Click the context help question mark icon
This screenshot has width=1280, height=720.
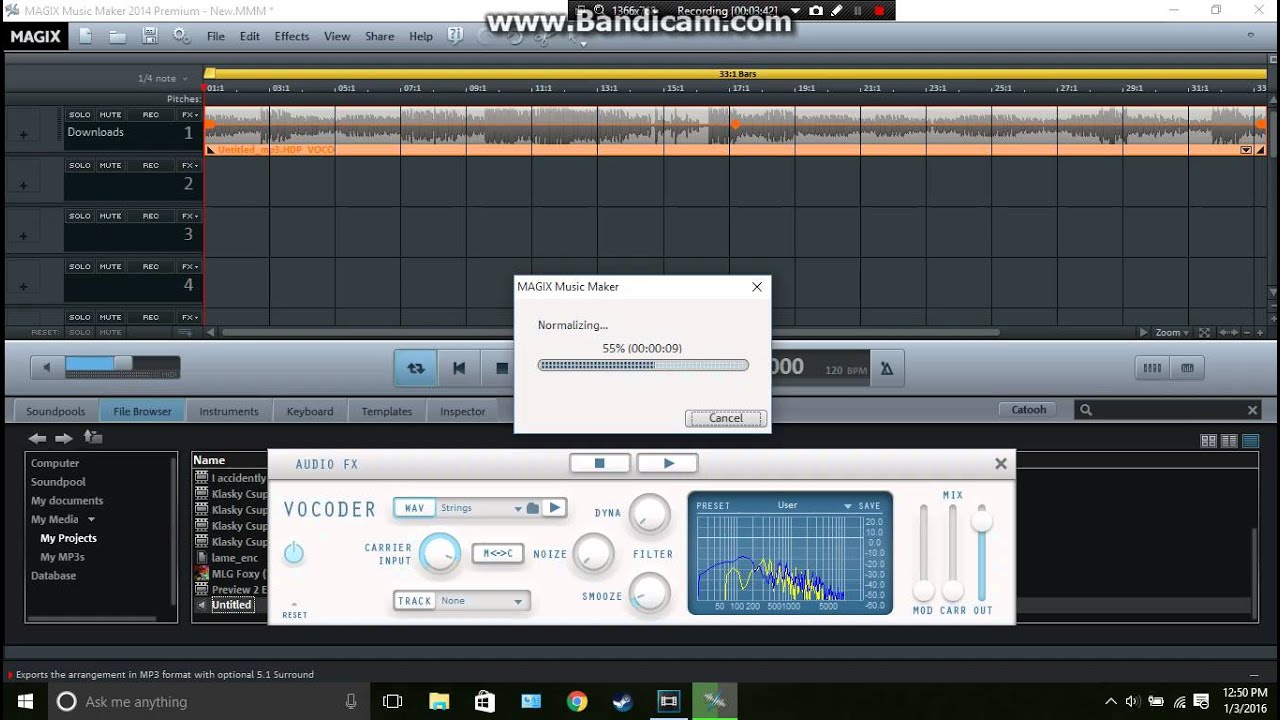tap(455, 36)
